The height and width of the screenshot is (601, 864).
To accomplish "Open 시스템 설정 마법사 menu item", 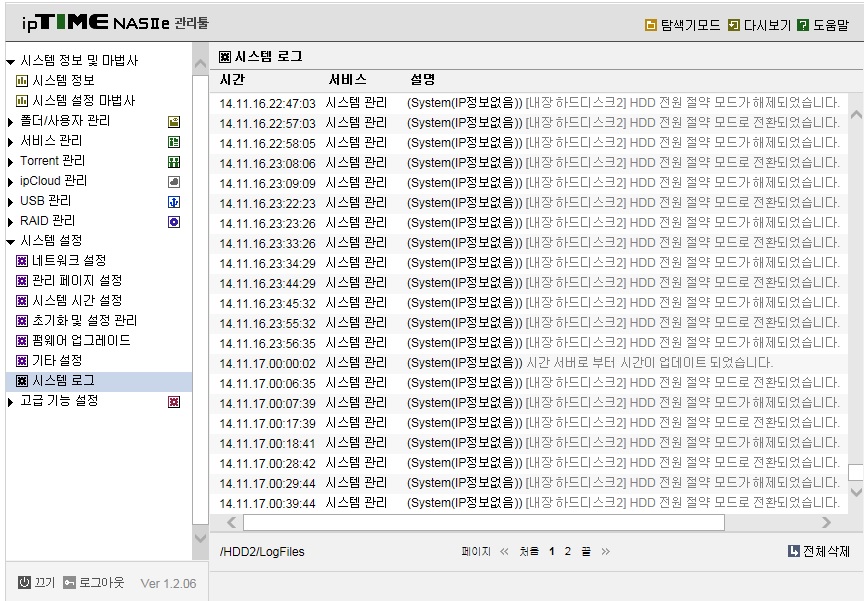I will 83,100.
